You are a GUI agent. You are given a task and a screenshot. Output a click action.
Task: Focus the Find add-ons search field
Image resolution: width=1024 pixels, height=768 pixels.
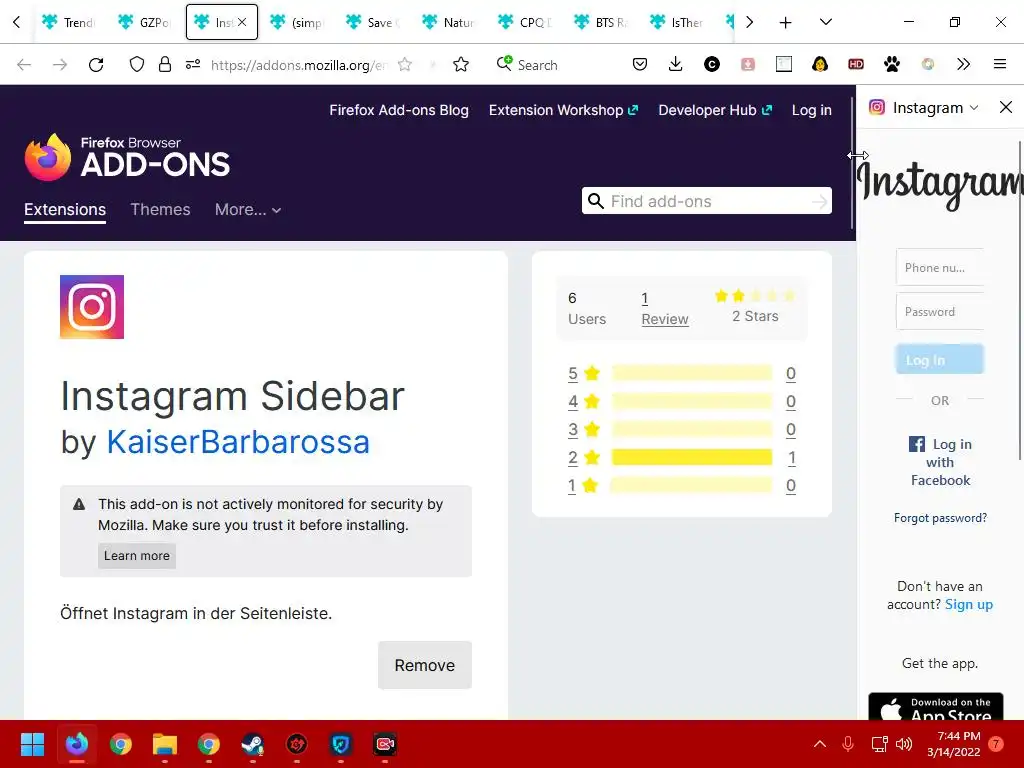coord(707,201)
